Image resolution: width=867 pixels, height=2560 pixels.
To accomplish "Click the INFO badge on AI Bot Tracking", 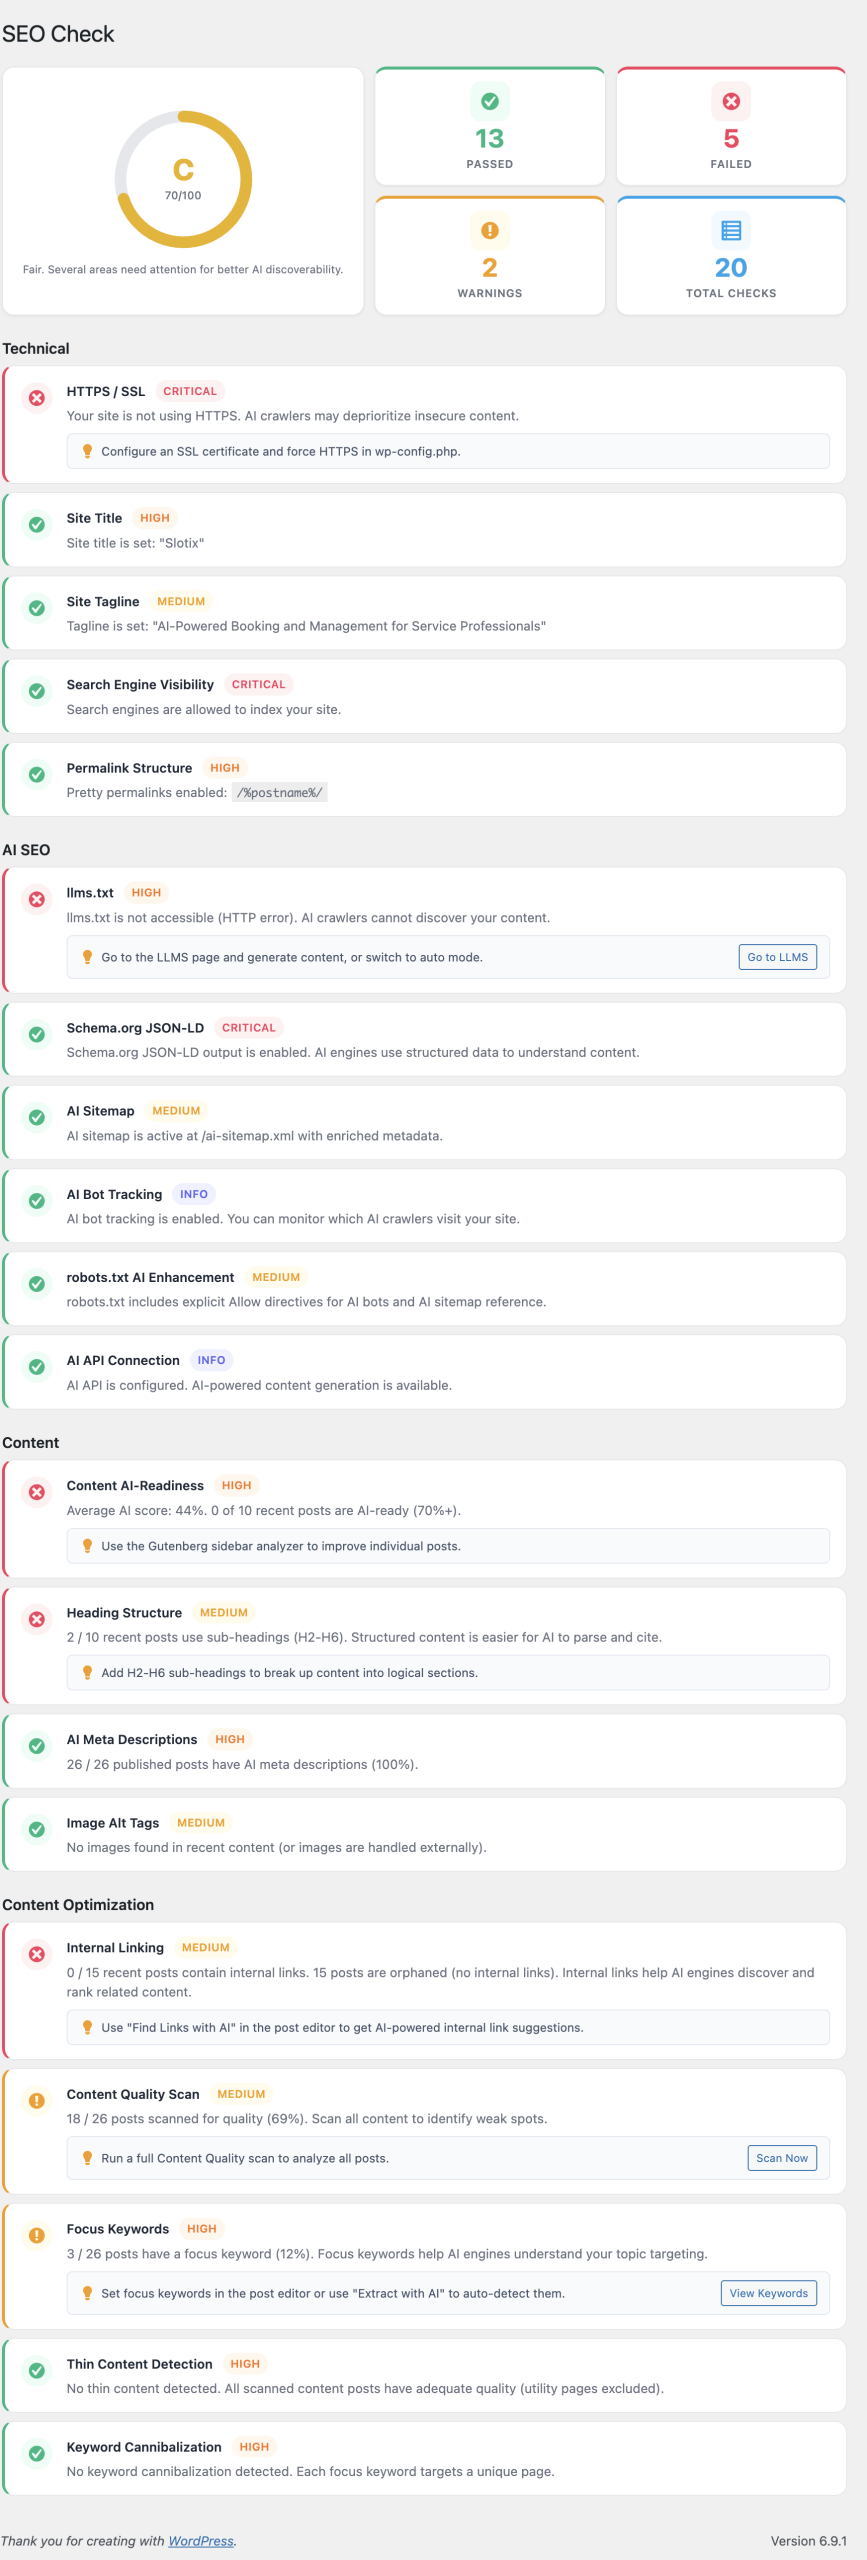I will pyautogui.click(x=193, y=1194).
